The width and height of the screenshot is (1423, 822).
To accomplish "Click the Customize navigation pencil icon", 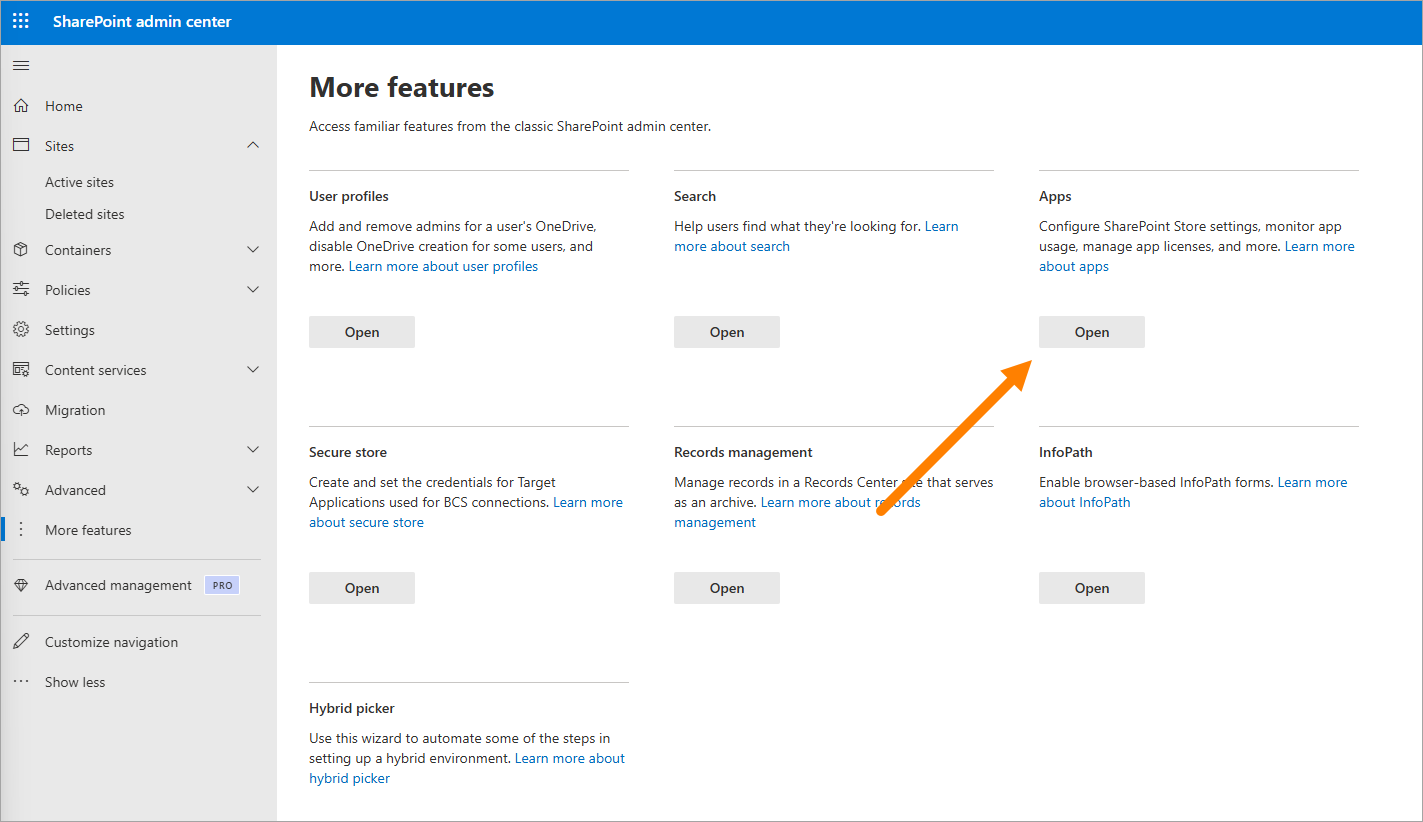I will coord(21,642).
